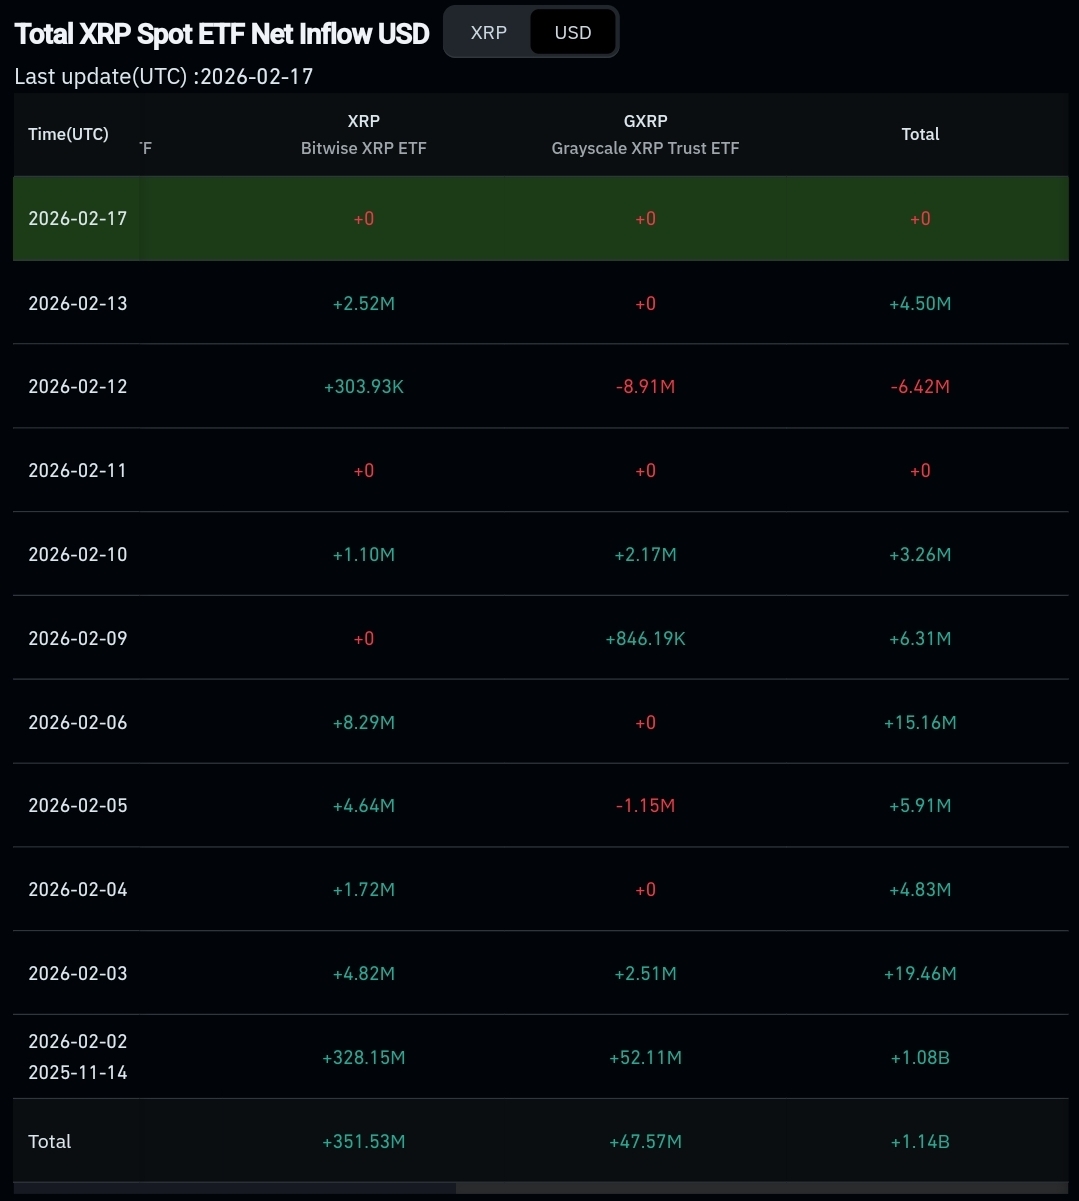1079x1201 pixels.
Task: Select the +351.53M Bitwise total in footer
Action: (363, 1142)
